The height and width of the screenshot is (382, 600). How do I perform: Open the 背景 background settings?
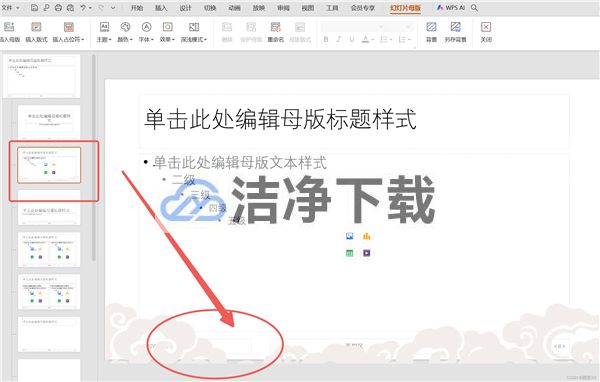[x=431, y=32]
